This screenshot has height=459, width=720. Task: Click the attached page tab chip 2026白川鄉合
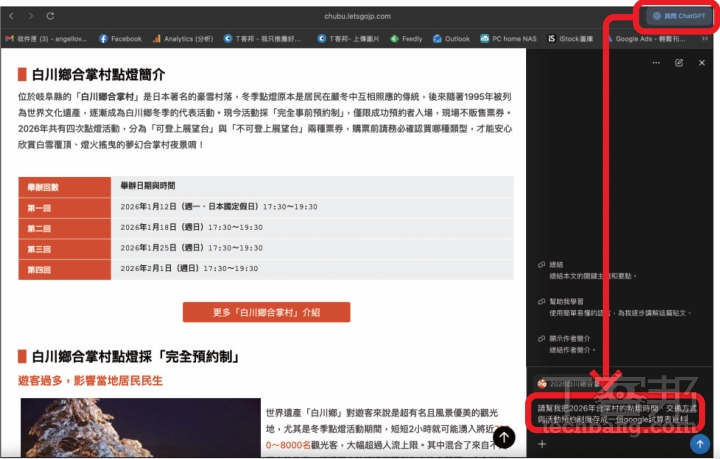click(569, 384)
